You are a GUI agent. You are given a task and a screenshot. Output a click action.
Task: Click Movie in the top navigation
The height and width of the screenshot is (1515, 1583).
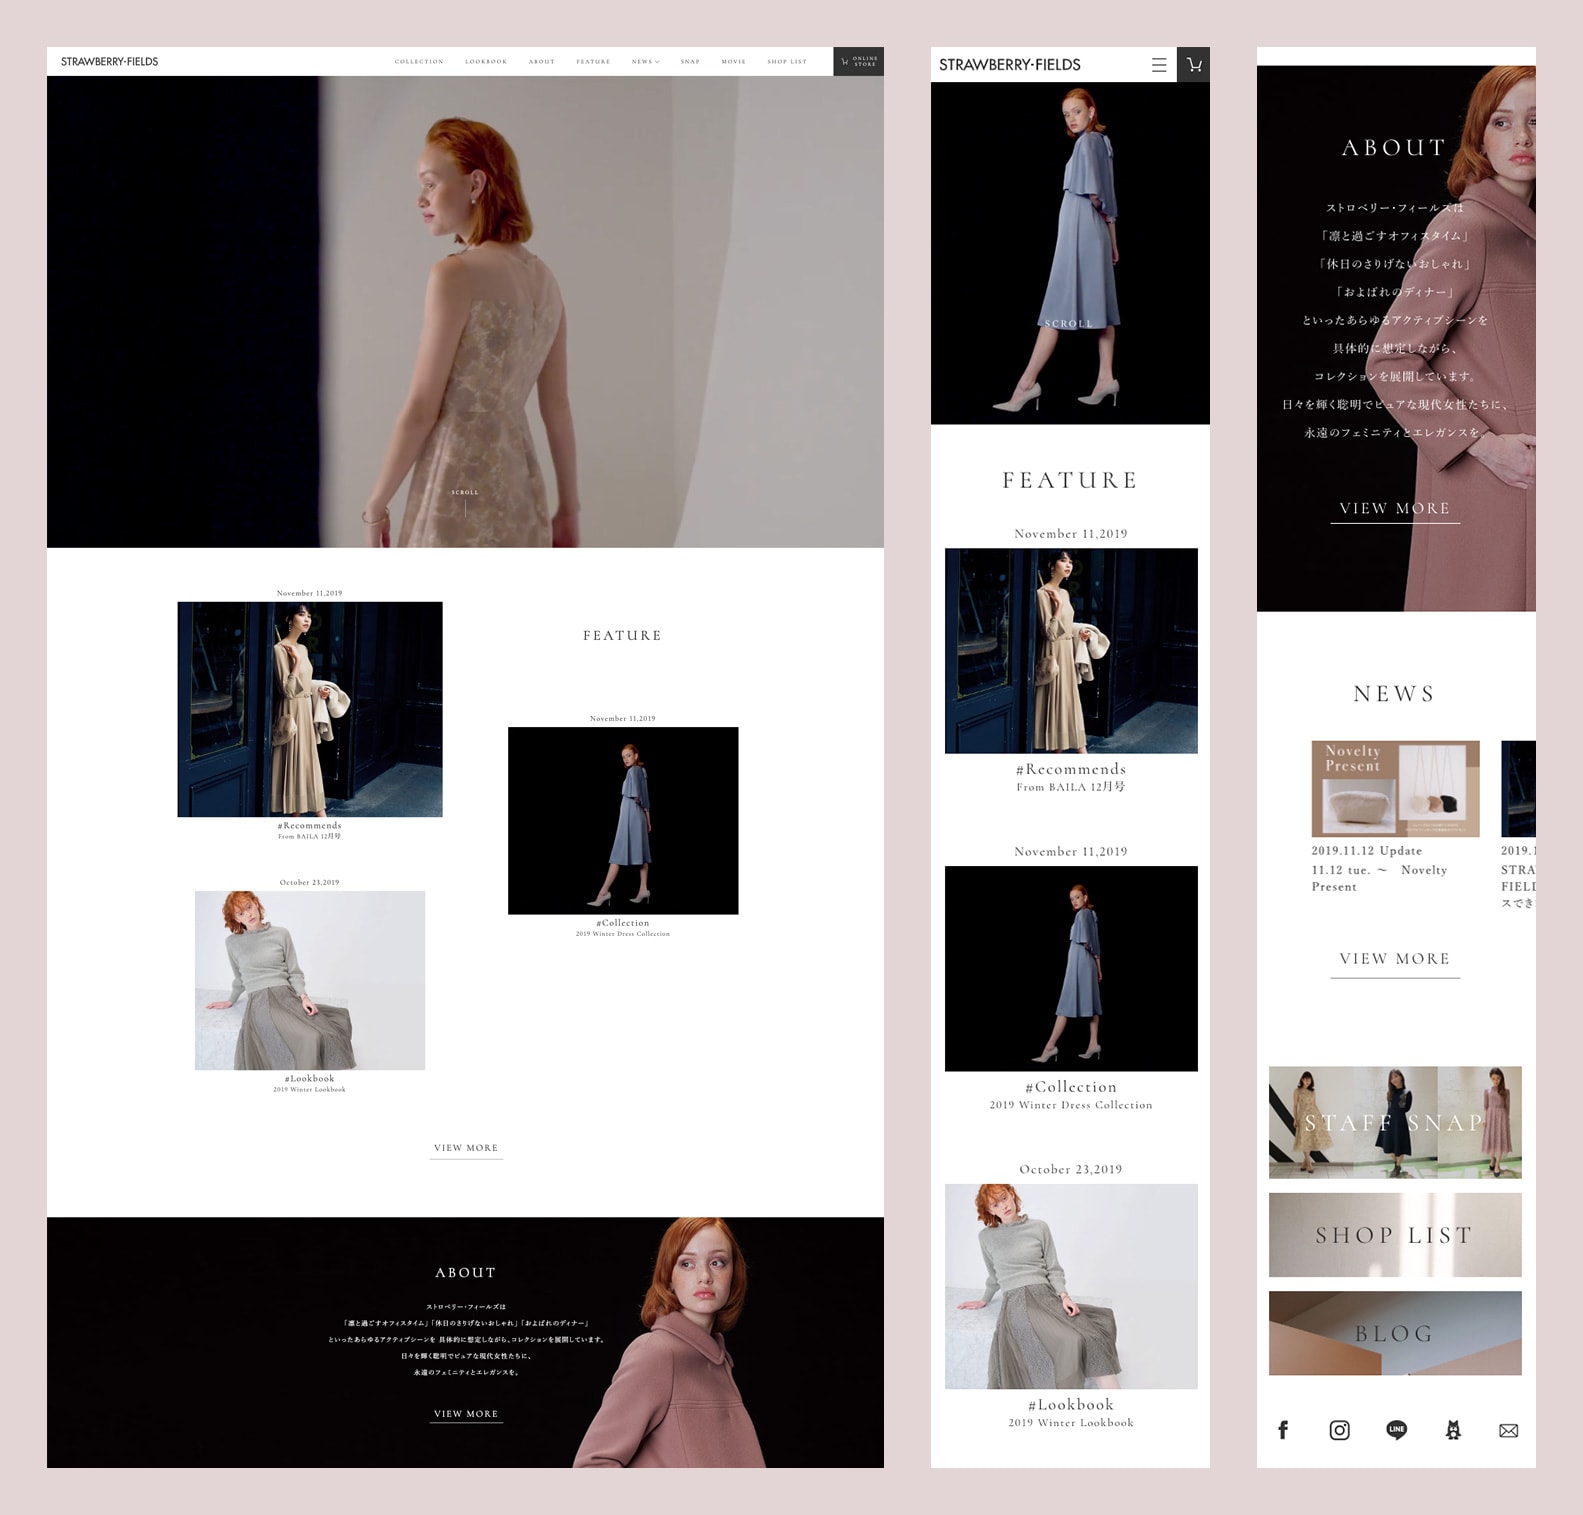pos(733,62)
